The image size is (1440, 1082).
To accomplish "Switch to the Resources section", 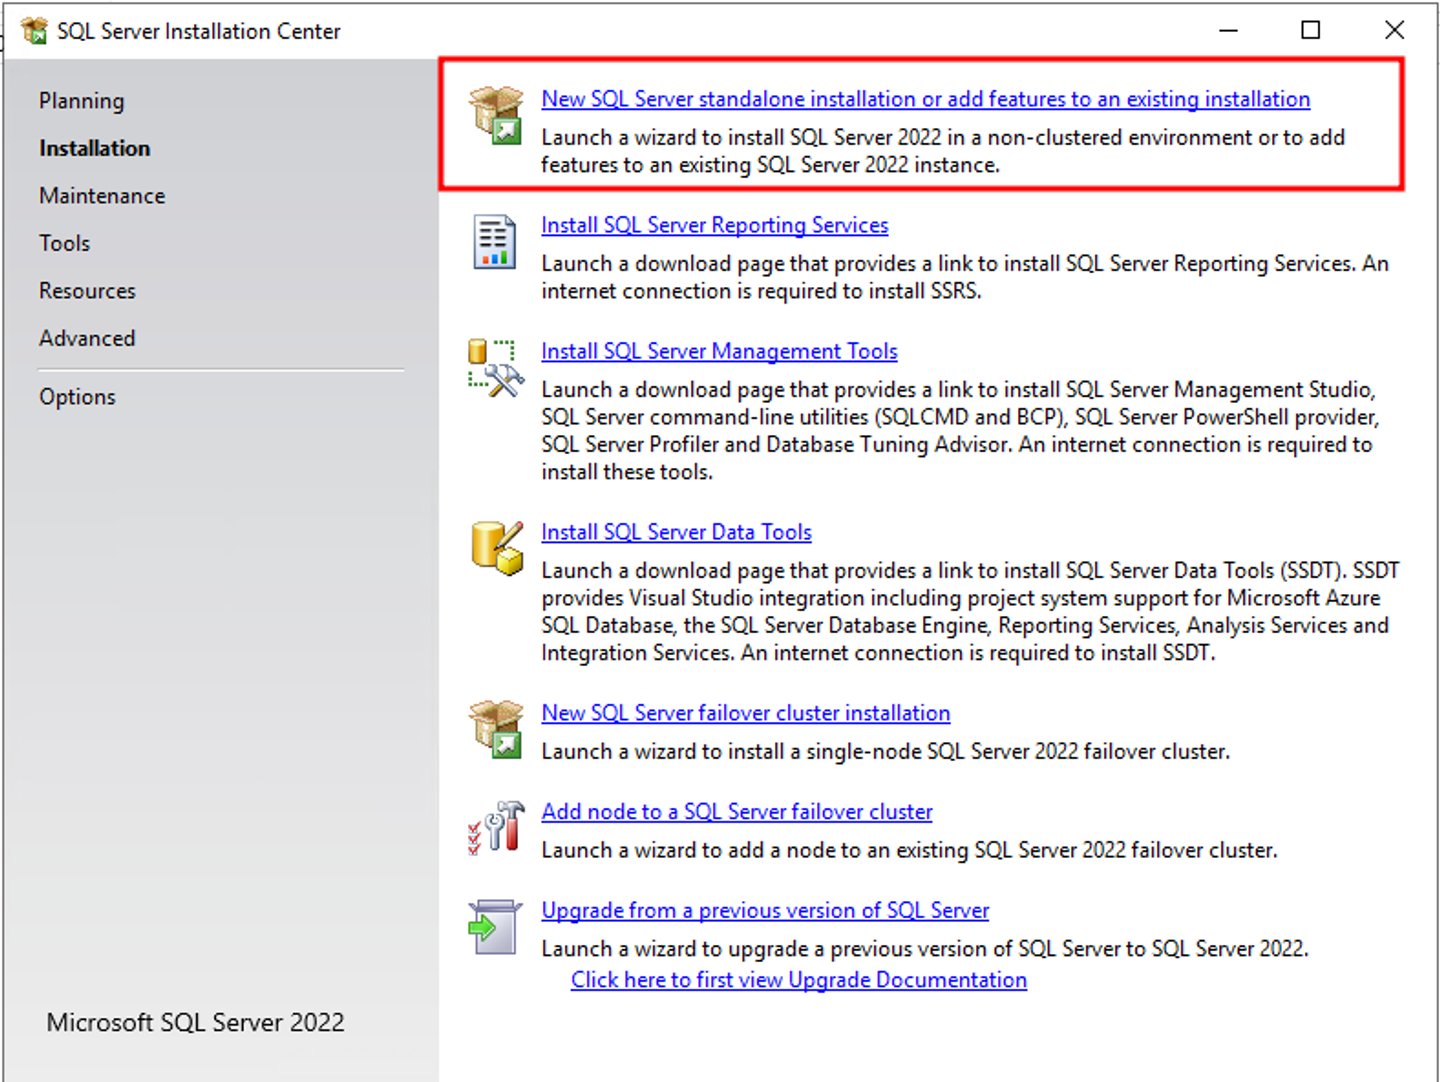I will pyautogui.click(x=87, y=291).
